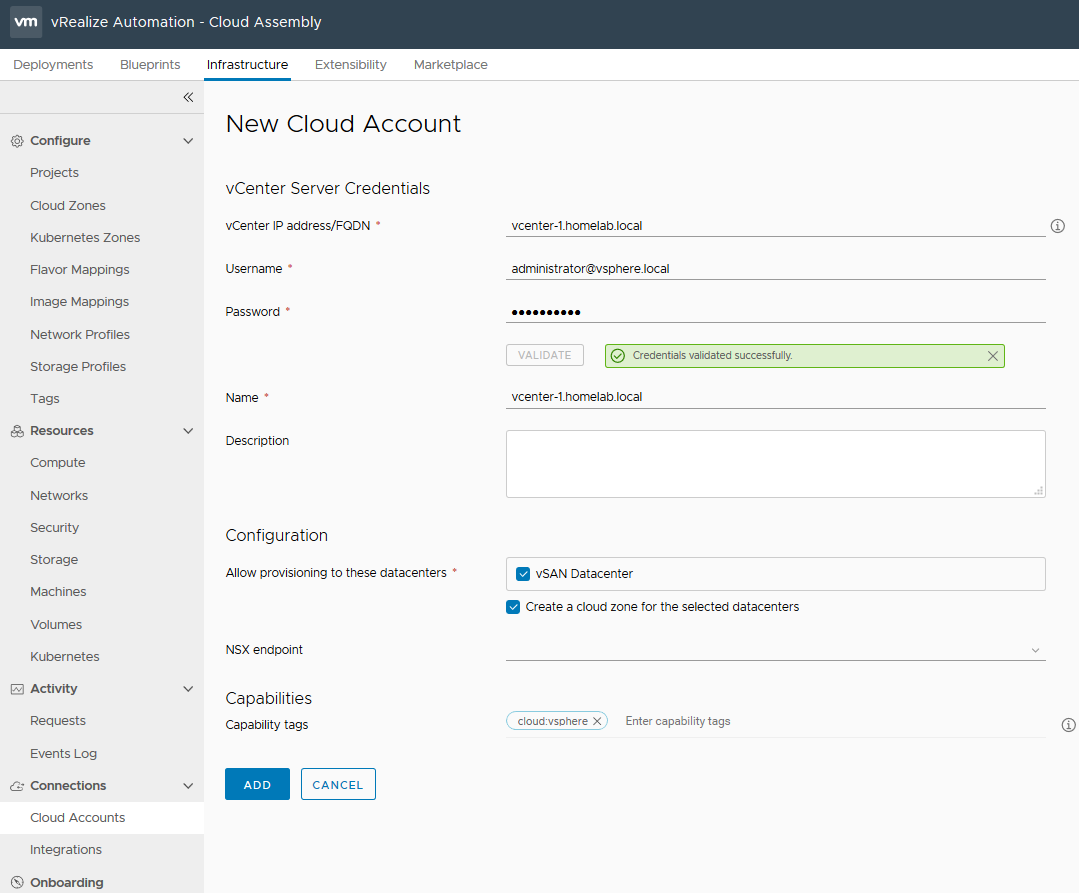Click the Connections cloud icon
This screenshot has height=893, width=1079.
coord(17,786)
